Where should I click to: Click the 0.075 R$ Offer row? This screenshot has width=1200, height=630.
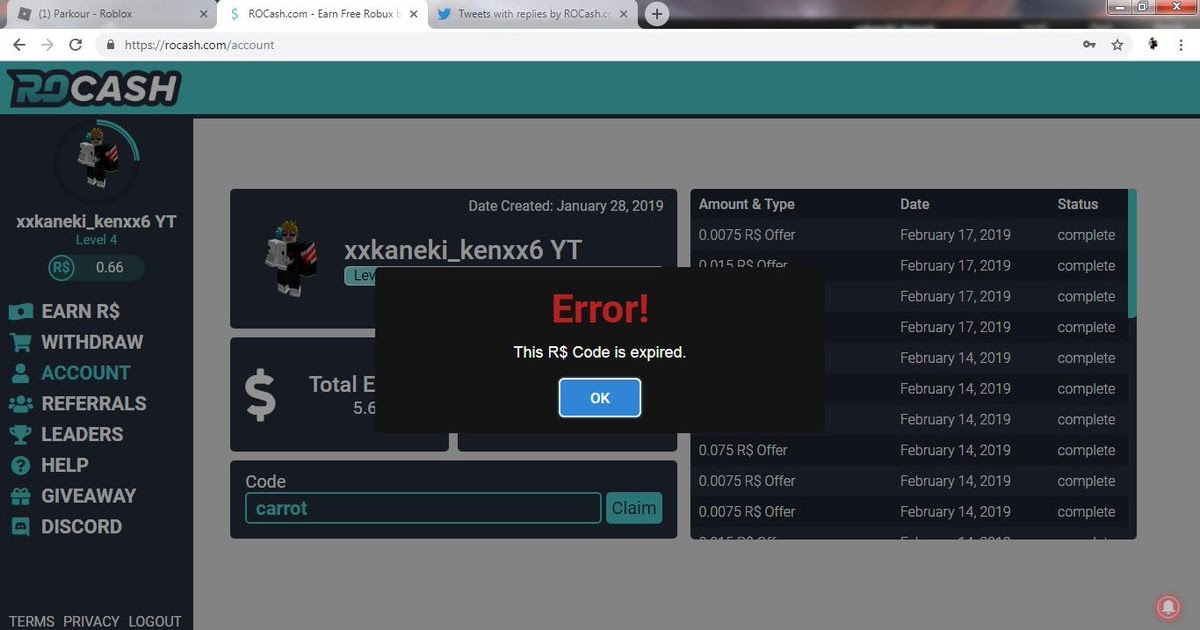[x=909, y=450]
